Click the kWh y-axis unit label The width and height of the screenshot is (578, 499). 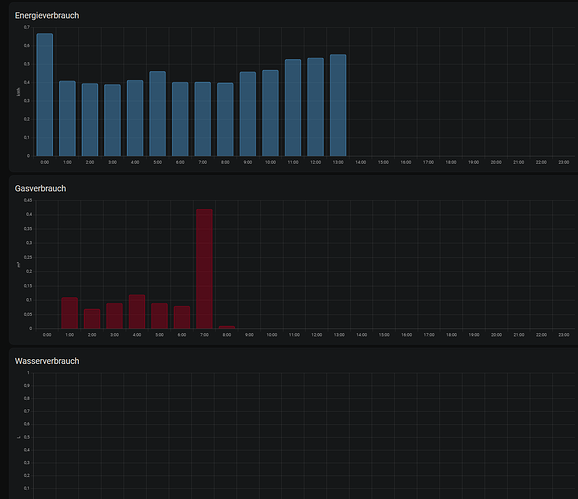18,92
